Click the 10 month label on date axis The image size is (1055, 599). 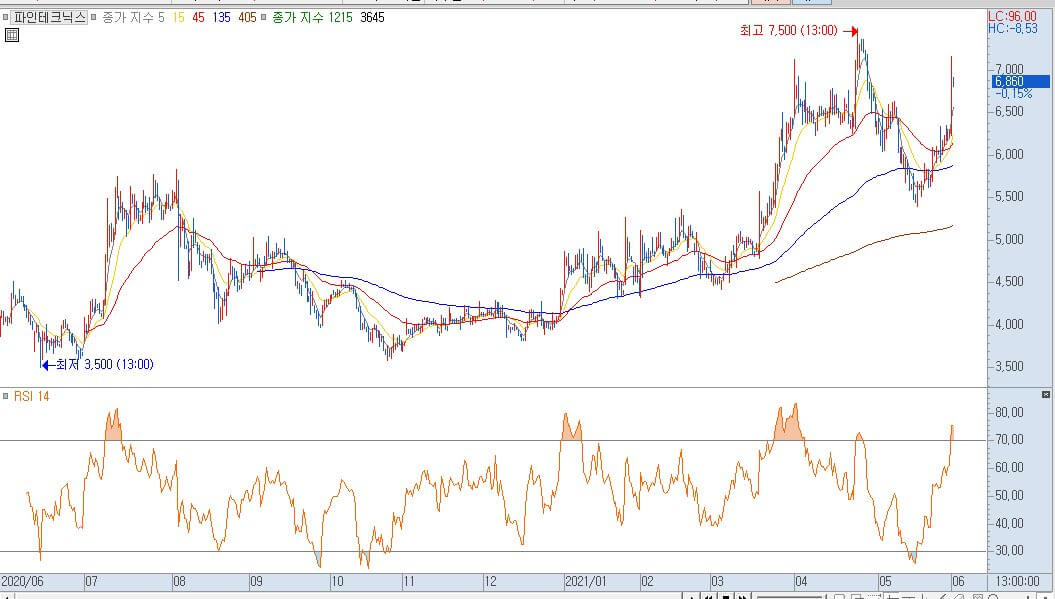point(337,582)
